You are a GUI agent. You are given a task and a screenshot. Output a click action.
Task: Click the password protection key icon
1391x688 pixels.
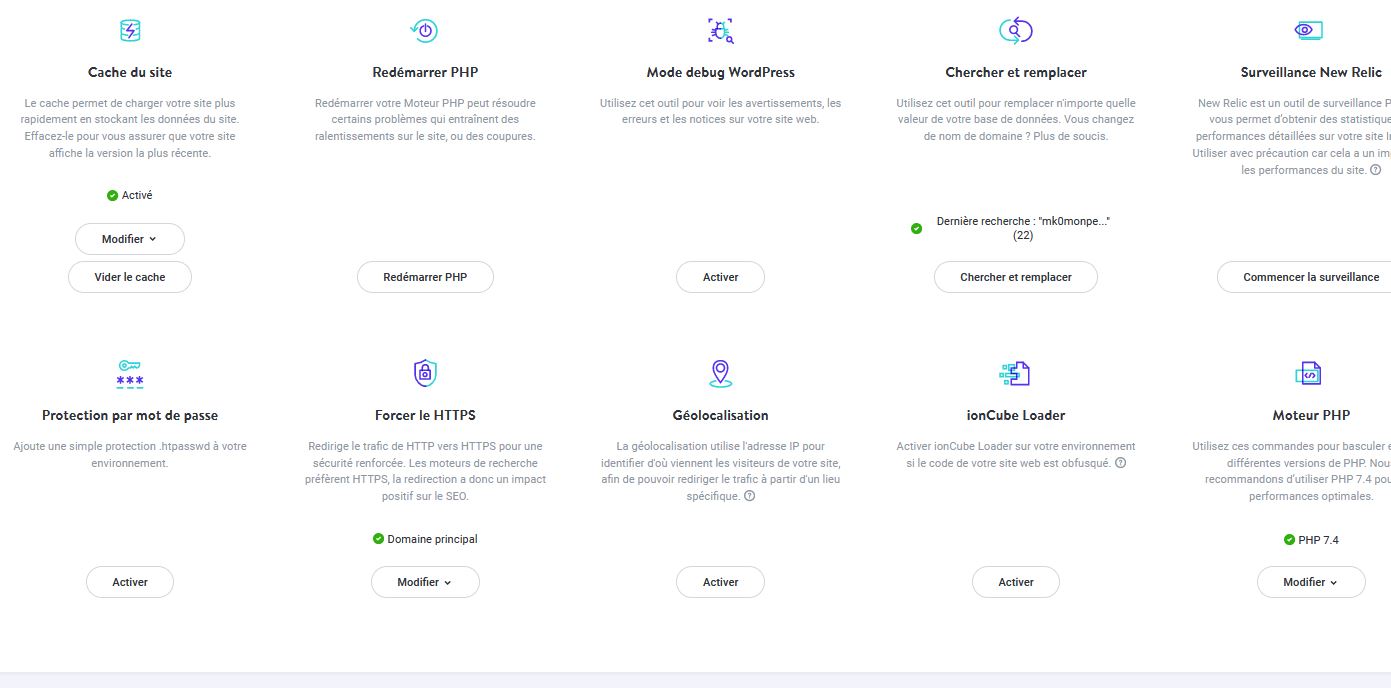(130, 373)
